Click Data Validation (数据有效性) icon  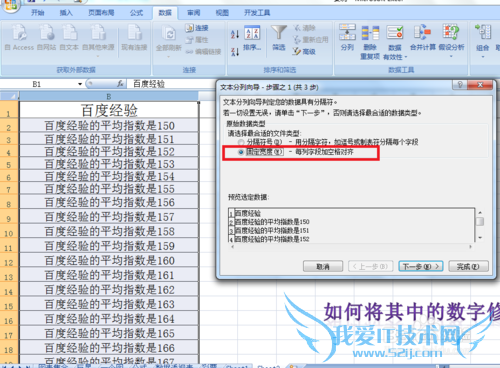[395, 42]
